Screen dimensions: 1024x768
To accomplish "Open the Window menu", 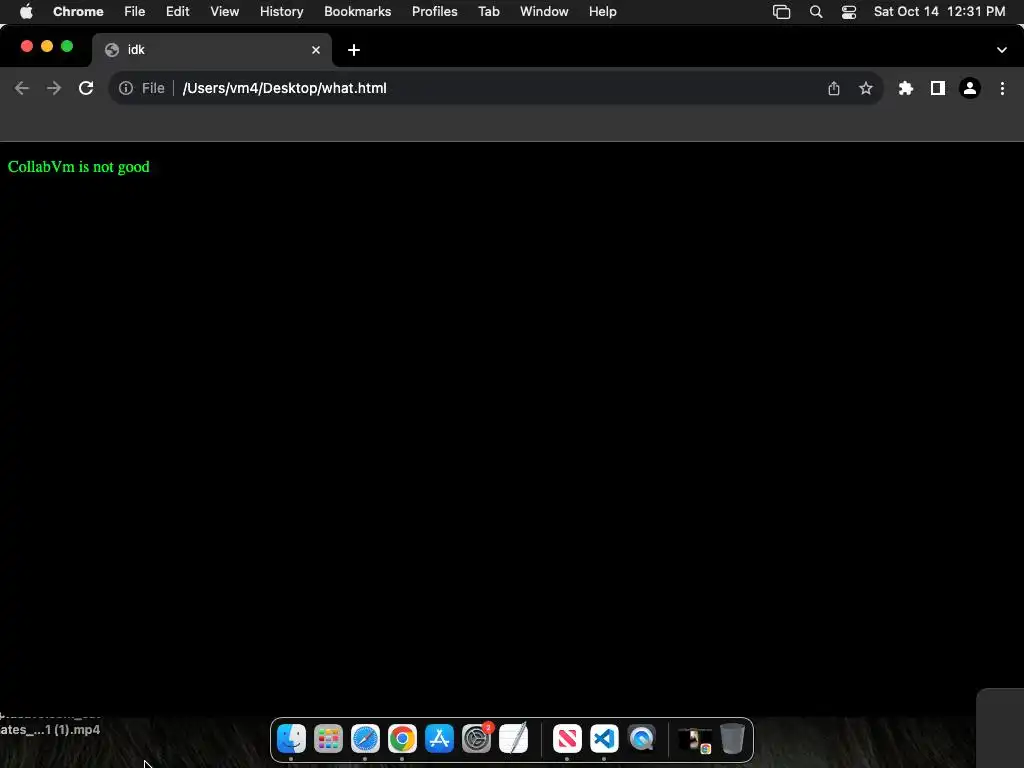I will 544,11.
